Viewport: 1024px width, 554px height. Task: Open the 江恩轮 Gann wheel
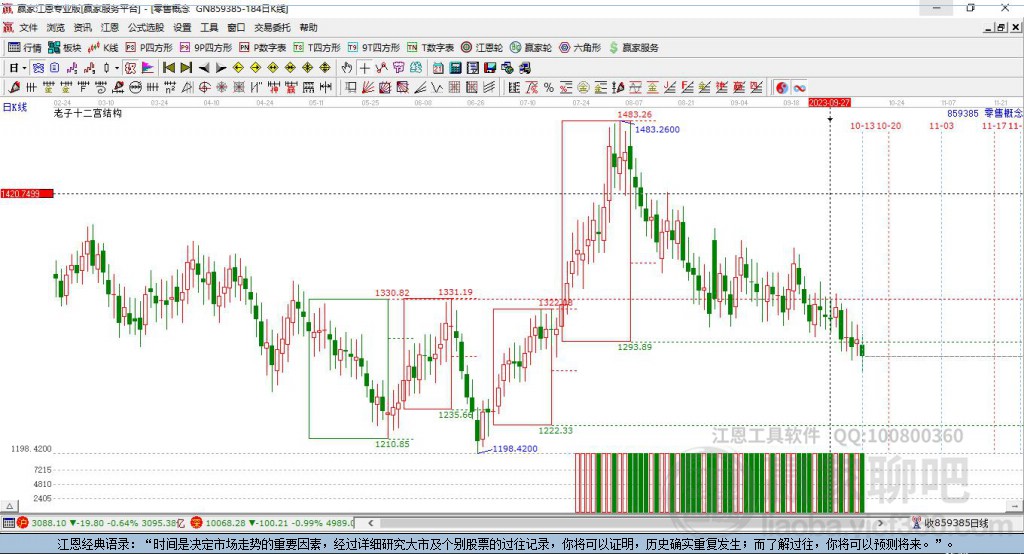[482, 48]
